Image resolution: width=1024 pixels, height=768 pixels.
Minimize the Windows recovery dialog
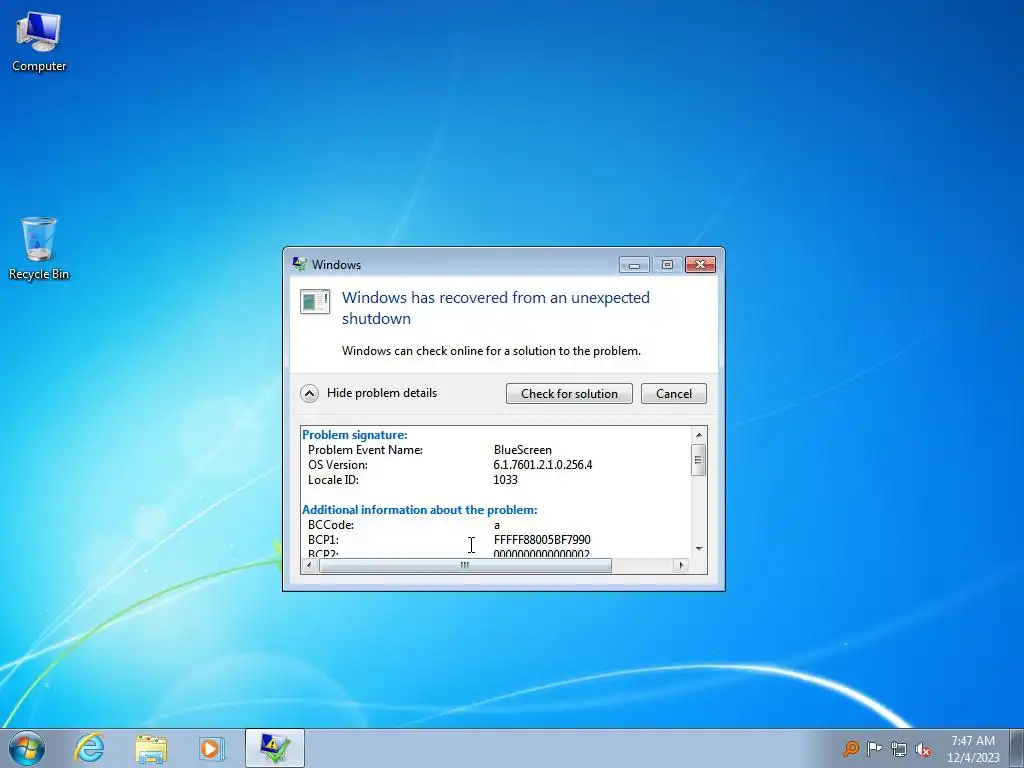tap(634, 264)
